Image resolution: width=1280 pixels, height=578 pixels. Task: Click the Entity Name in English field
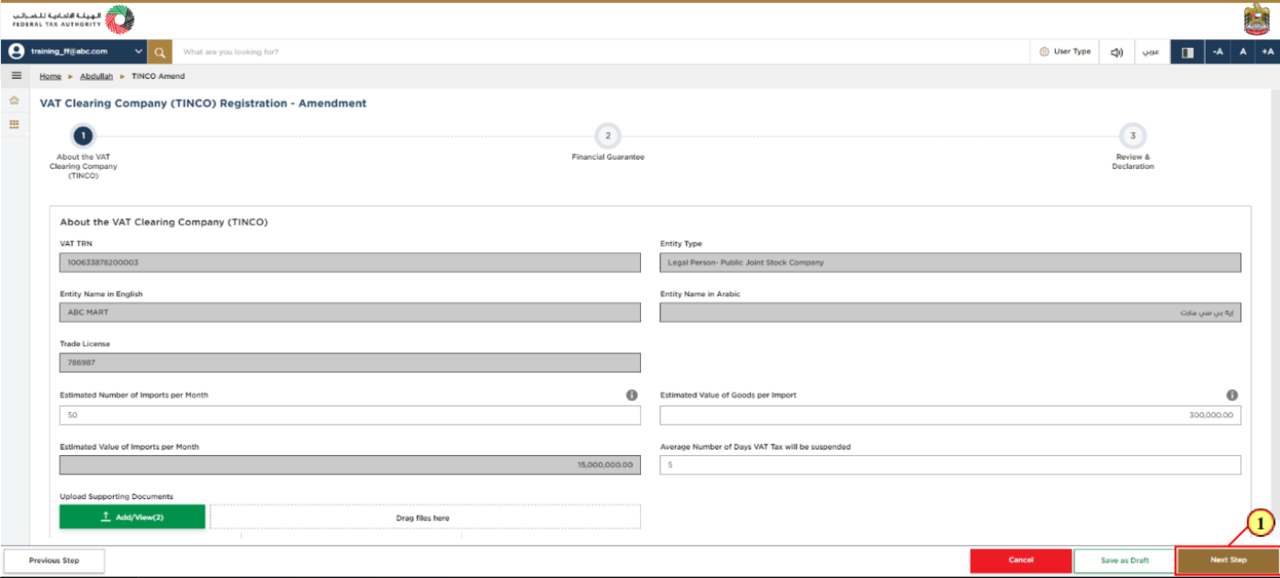(x=350, y=312)
